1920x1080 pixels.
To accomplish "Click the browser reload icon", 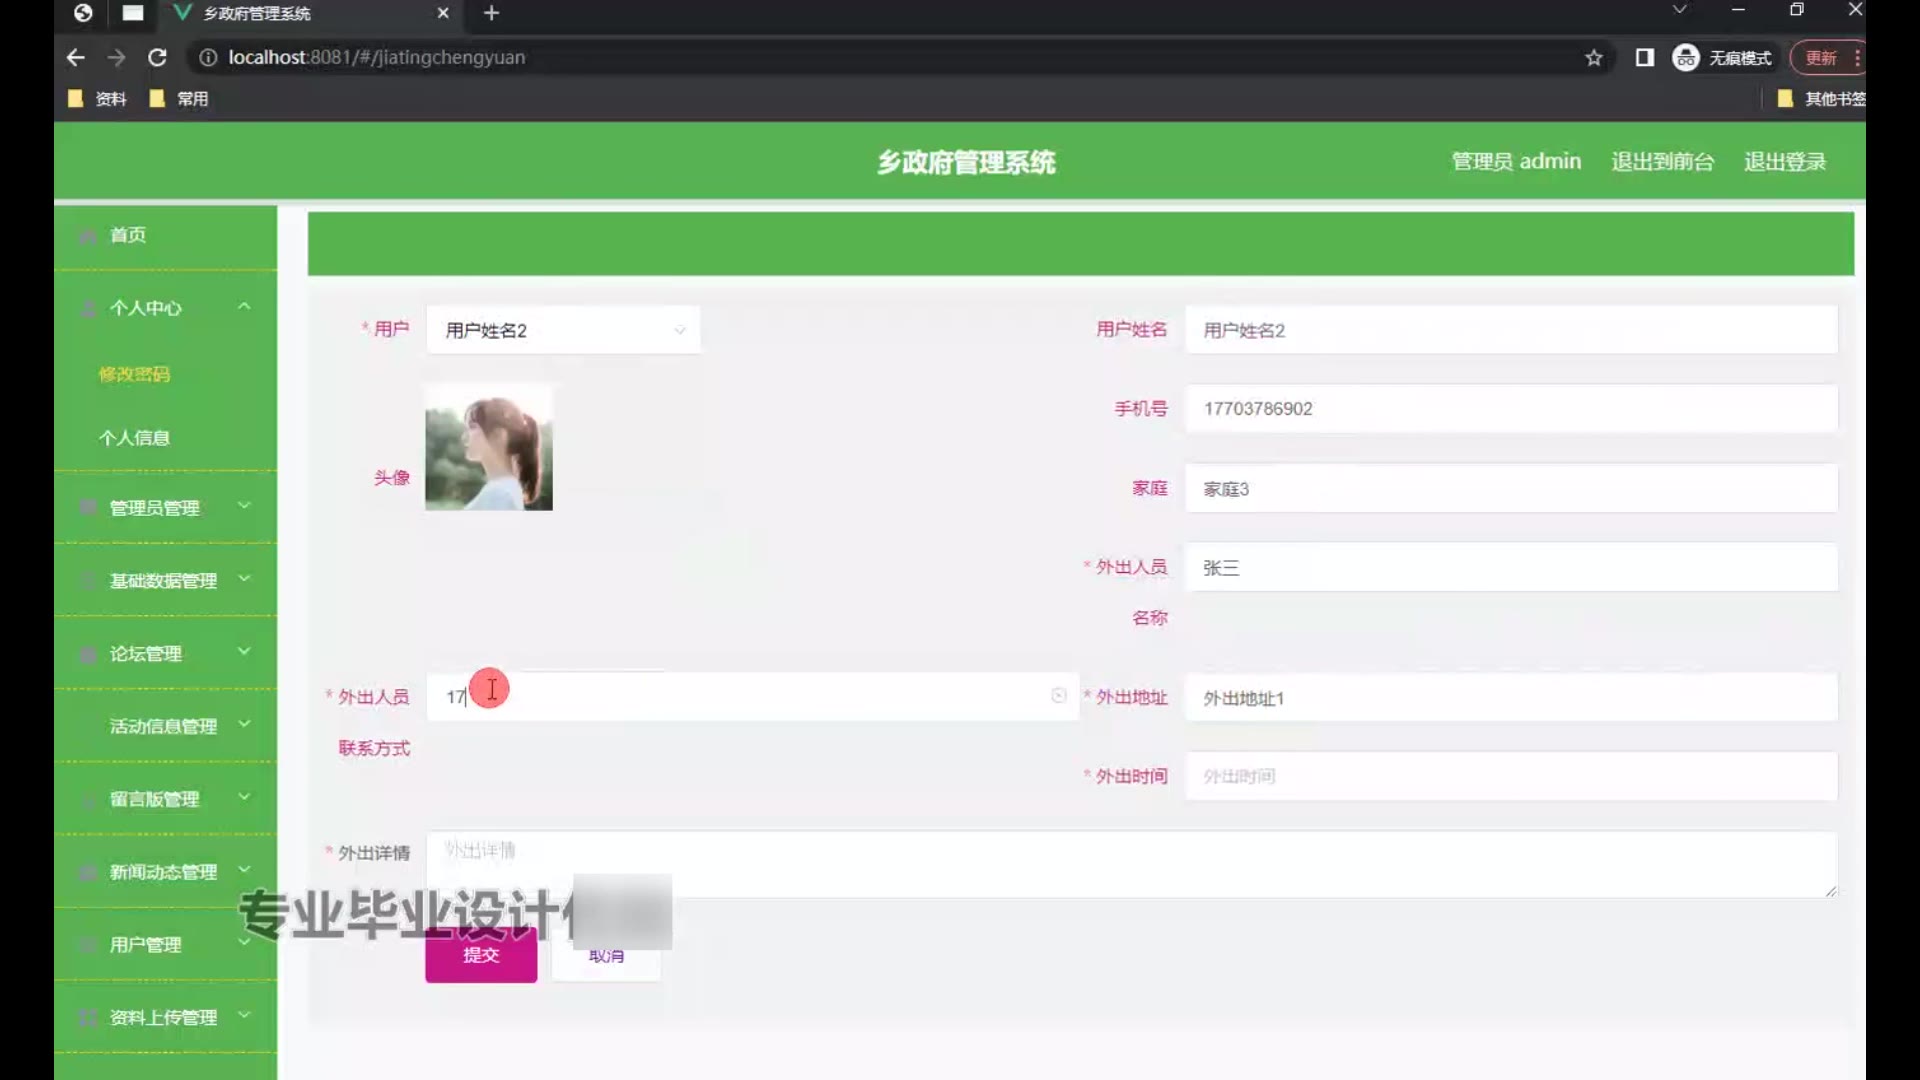I will (157, 58).
